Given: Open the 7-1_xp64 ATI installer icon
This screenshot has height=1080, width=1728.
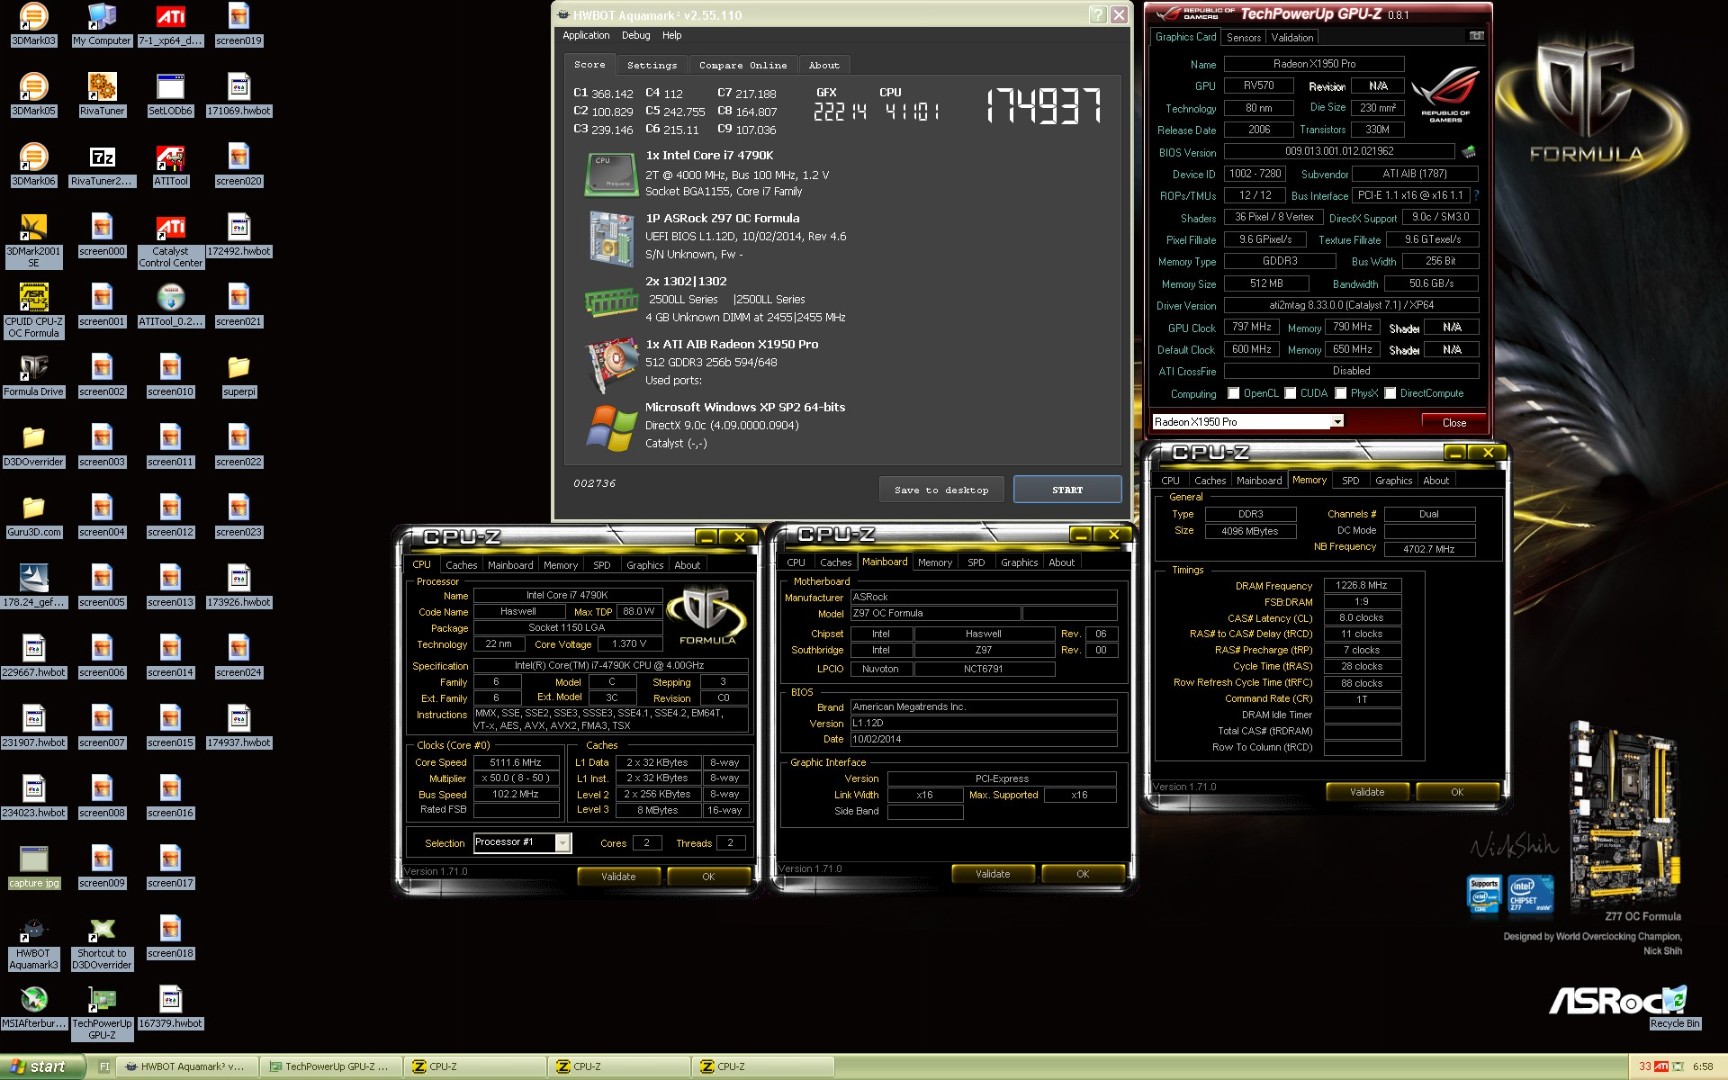Looking at the screenshot, I should [x=170, y=25].
